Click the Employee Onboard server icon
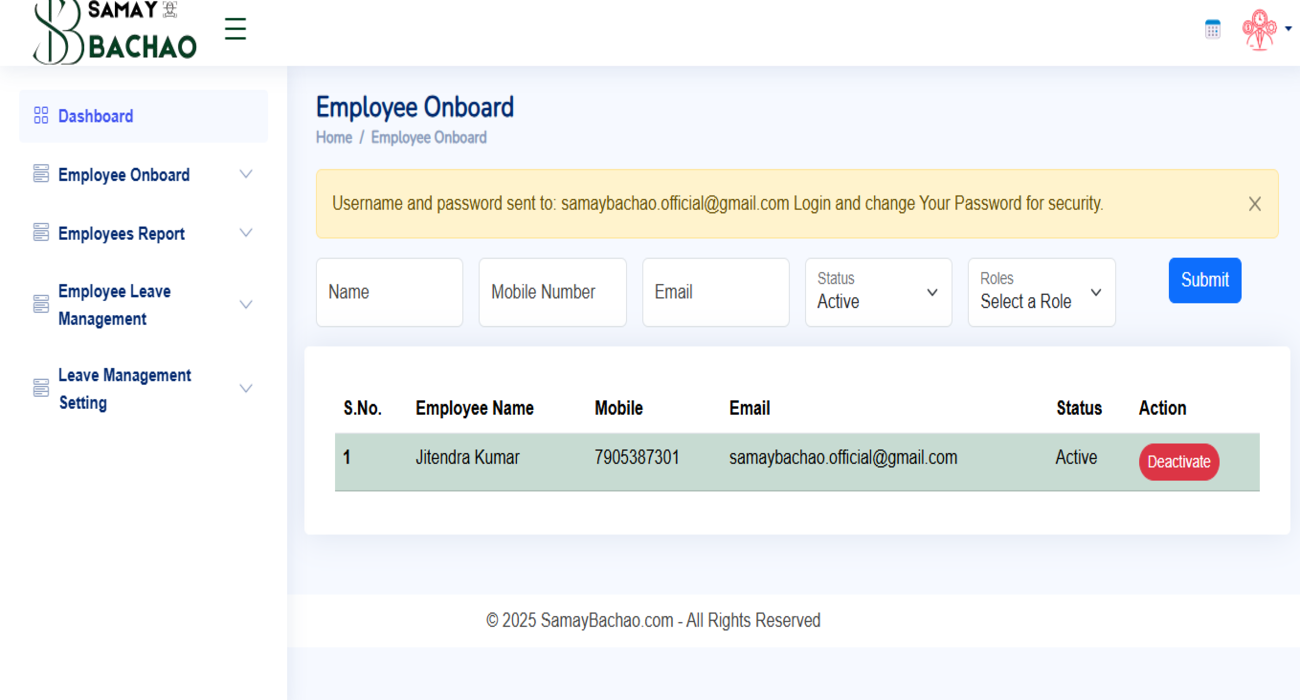Image resolution: width=1300 pixels, height=700 pixels. [x=40, y=173]
